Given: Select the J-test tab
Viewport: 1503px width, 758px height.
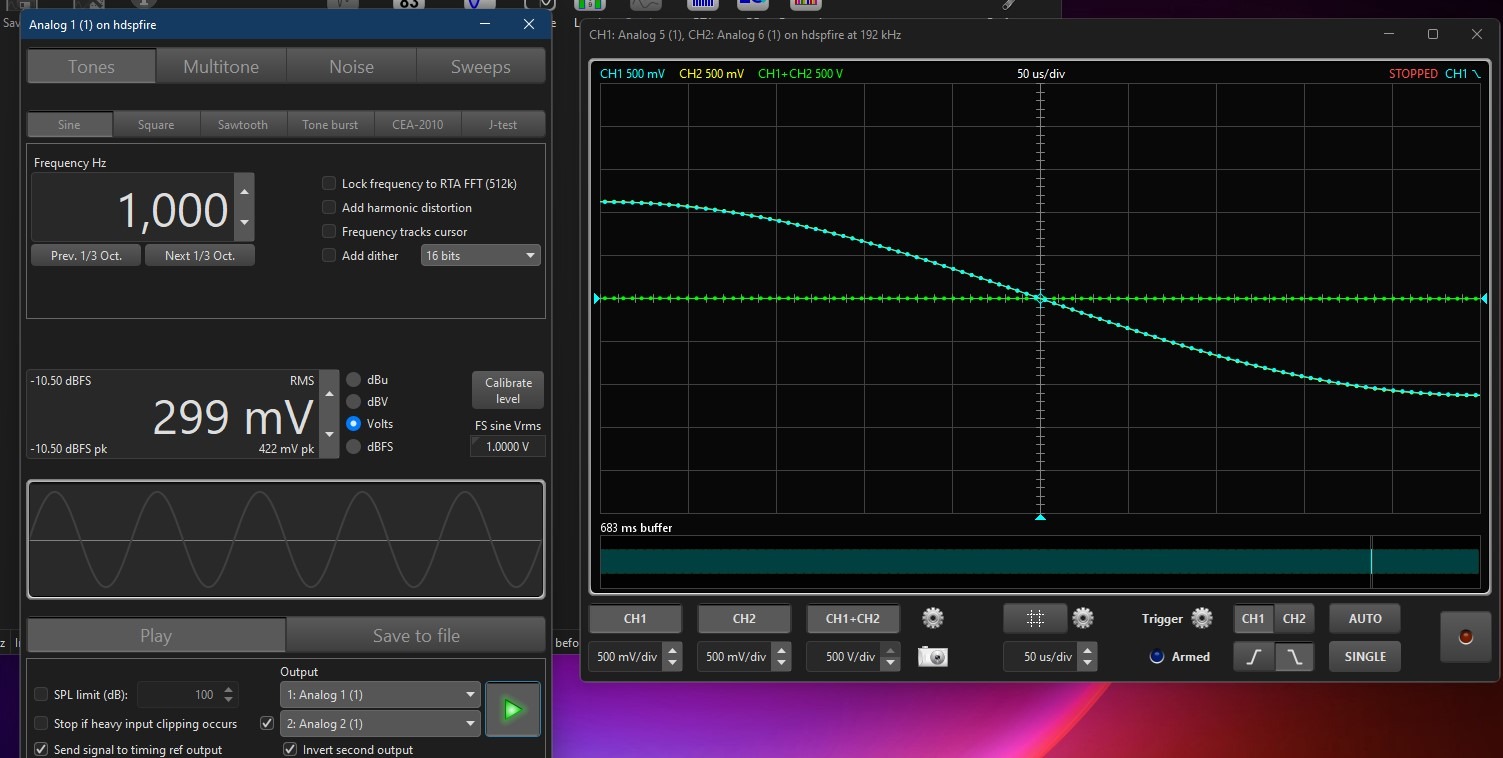Looking at the screenshot, I should pos(503,124).
